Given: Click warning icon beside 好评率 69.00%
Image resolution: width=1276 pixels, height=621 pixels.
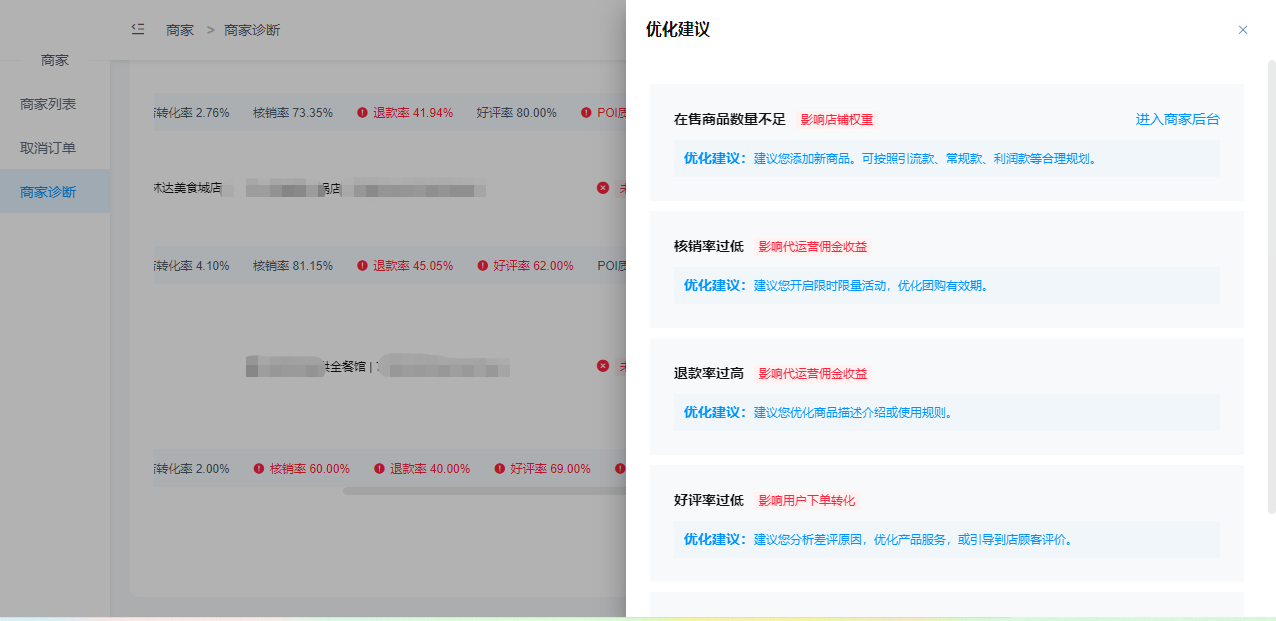Looking at the screenshot, I should (499, 469).
